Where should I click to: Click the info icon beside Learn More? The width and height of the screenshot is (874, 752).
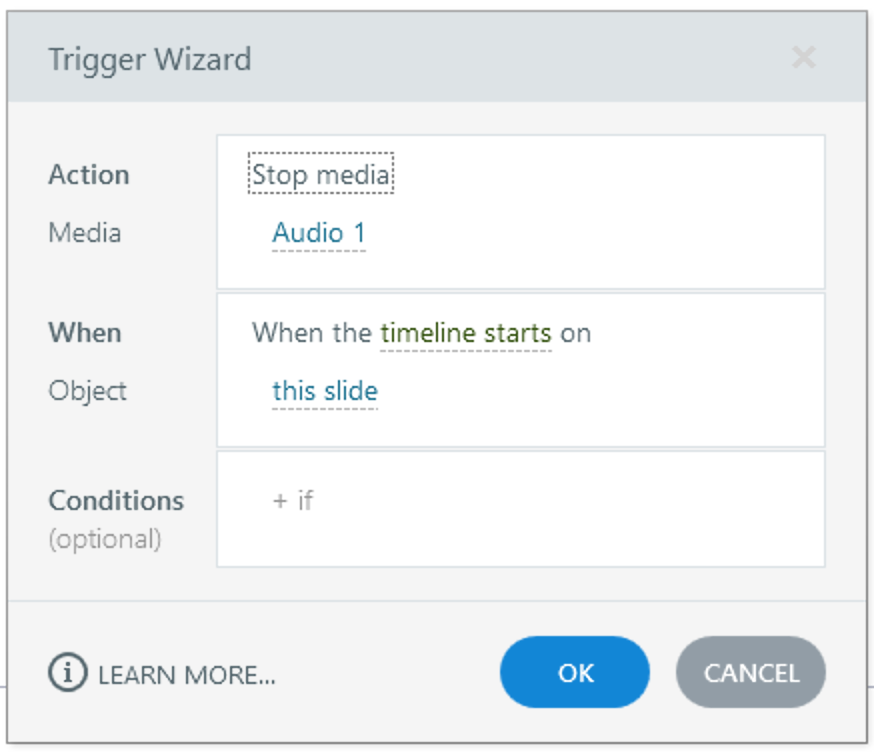coord(68,673)
